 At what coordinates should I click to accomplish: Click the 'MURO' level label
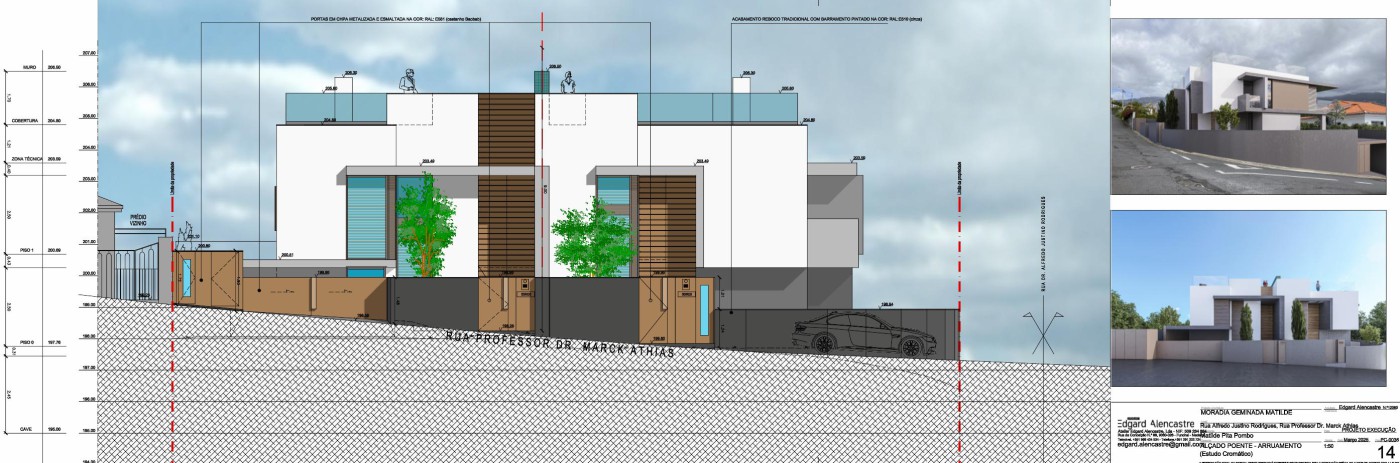(30, 67)
